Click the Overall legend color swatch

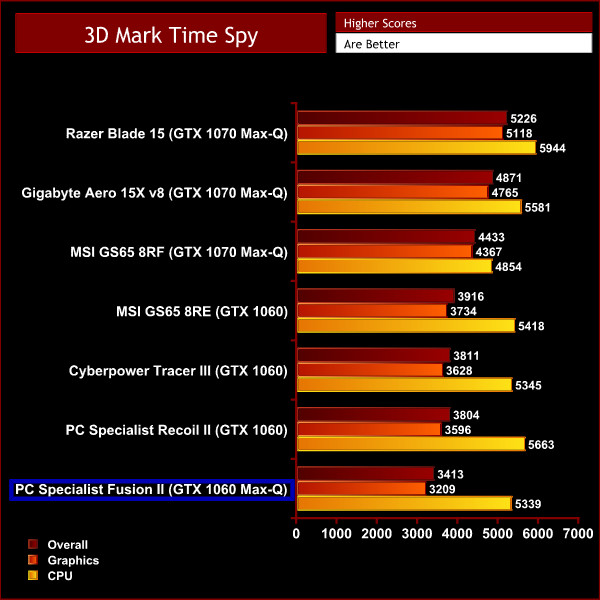[x=33, y=544]
